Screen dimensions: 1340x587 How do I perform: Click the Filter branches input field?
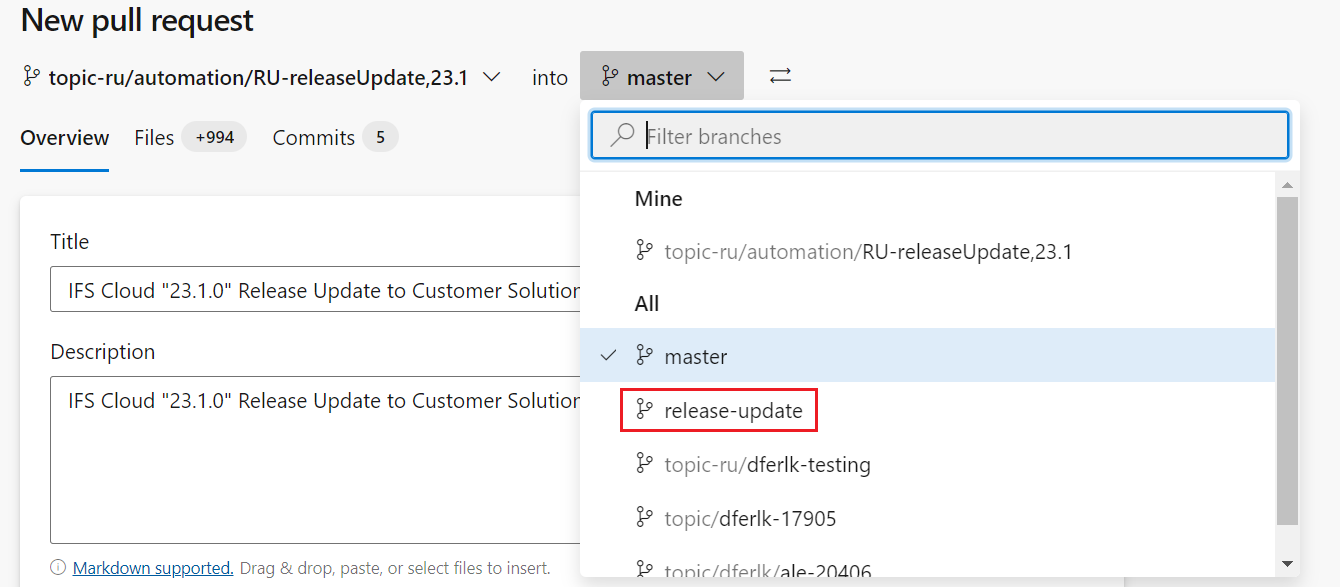point(900,135)
